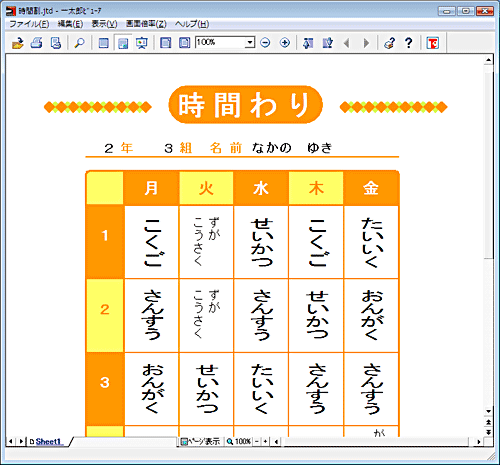
Task: Click period 1 row header
Action: (x=105, y=242)
